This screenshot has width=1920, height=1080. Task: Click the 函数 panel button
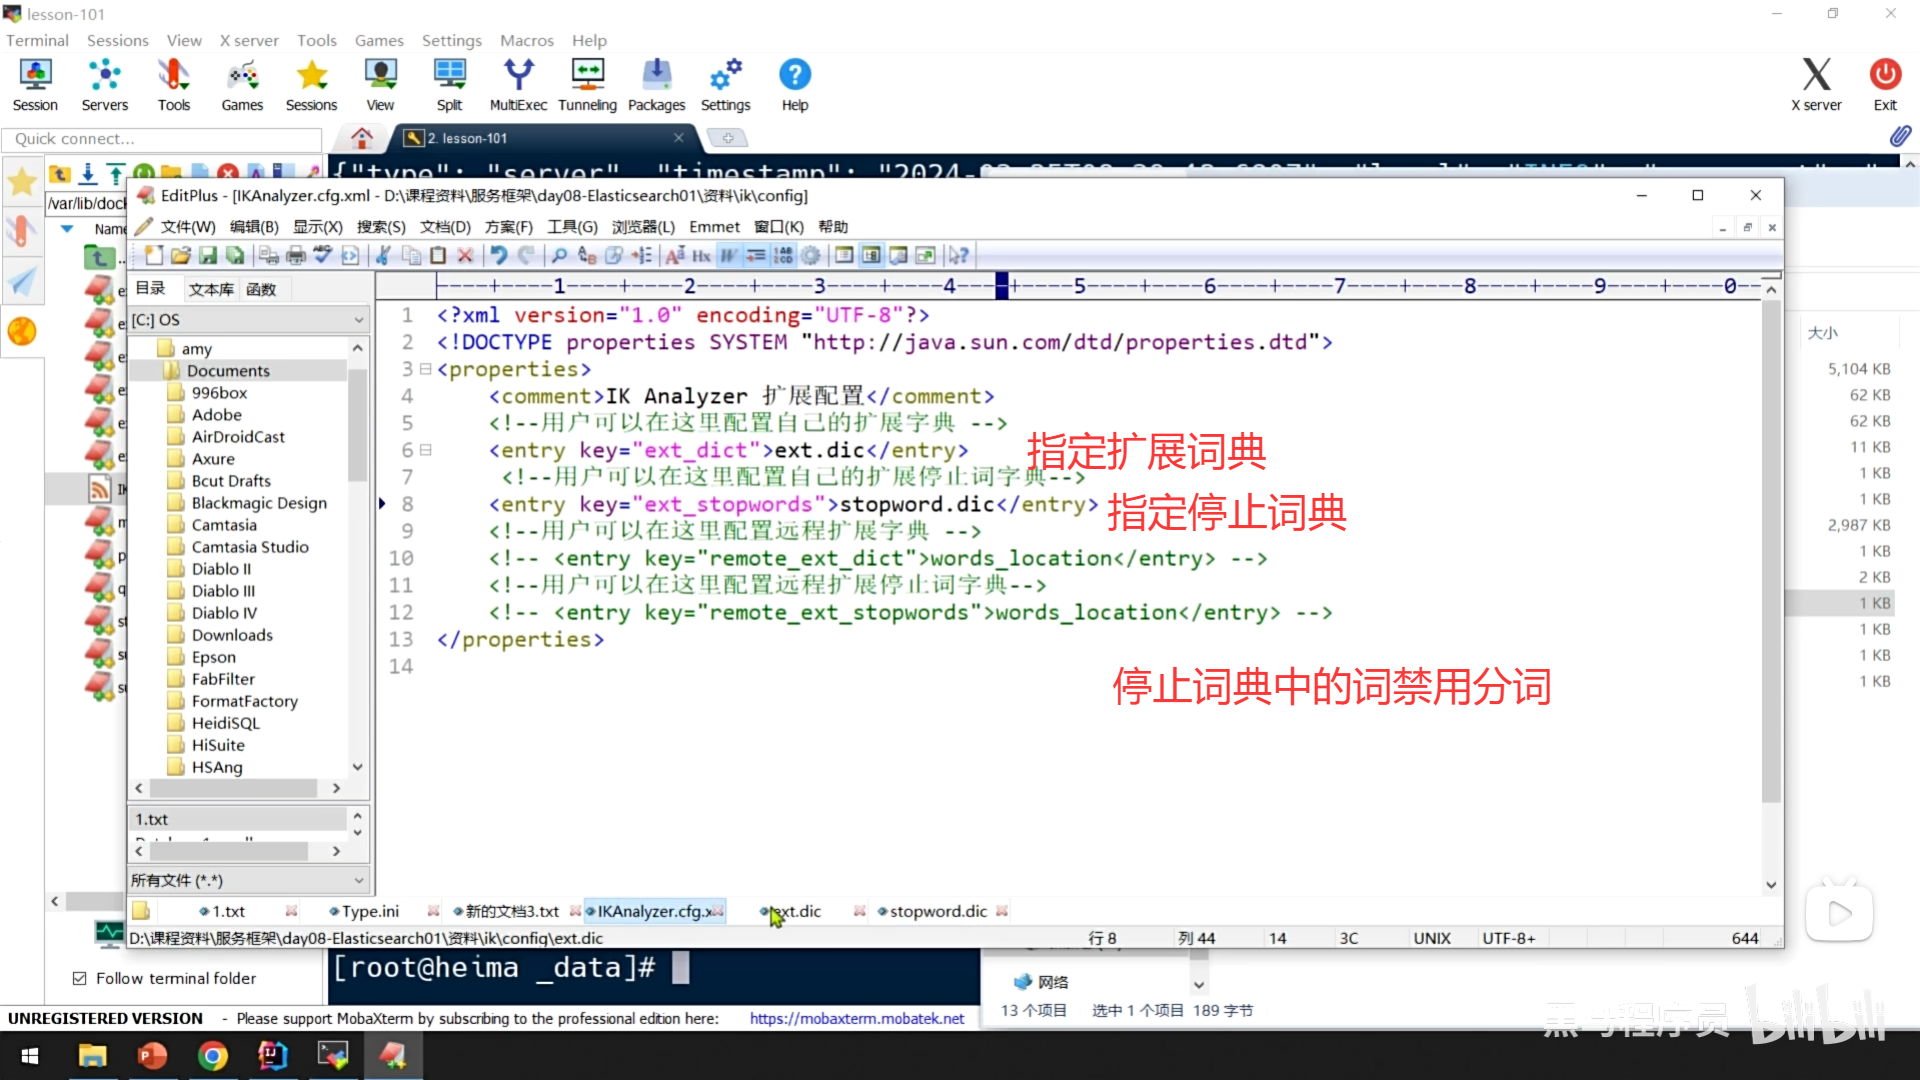pyautogui.click(x=261, y=289)
